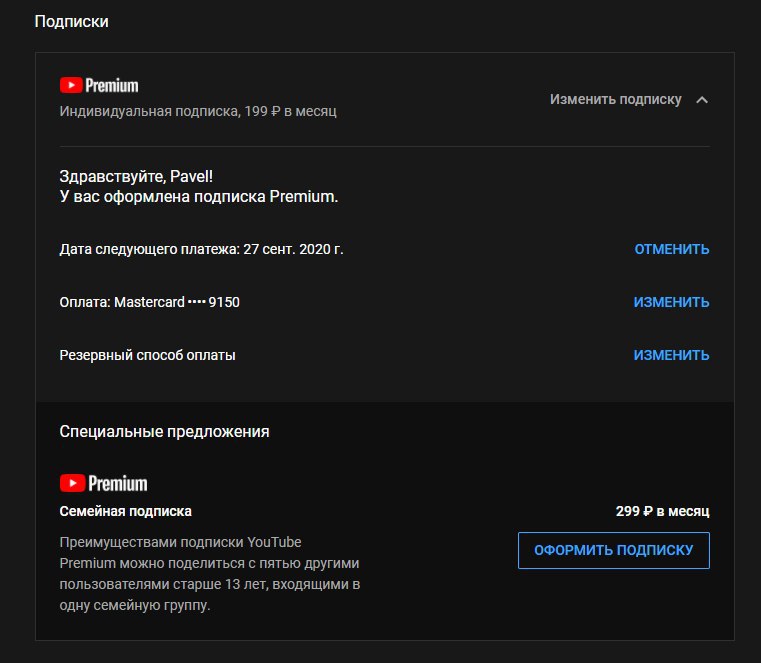Click 'Резервный способ оплаты' text
The width and height of the screenshot is (761, 663).
coord(148,355)
